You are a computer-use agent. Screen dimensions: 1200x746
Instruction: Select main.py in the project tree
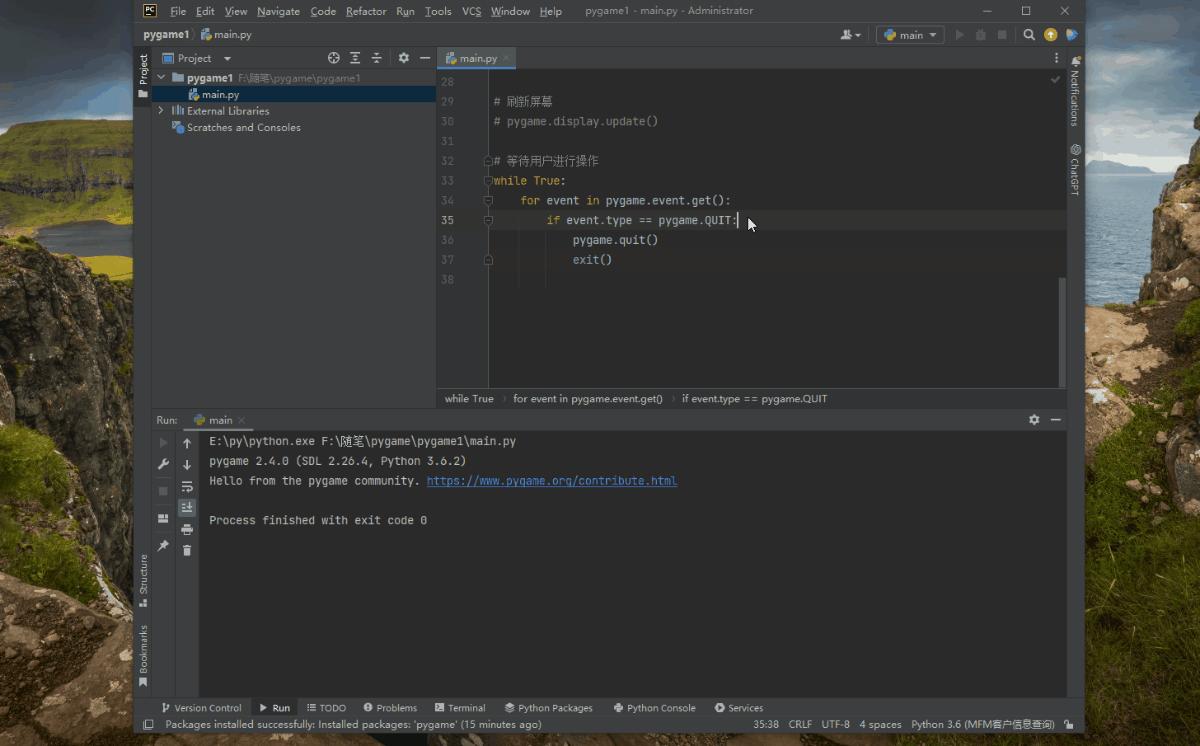click(x=220, y=94)
